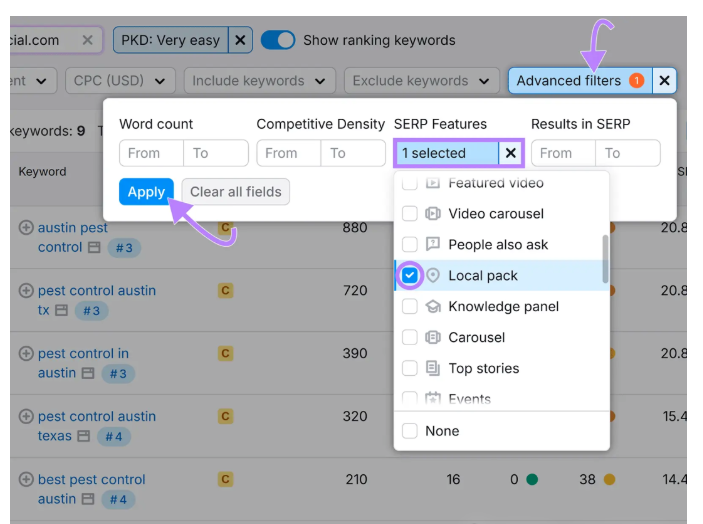Select None in SERP Features list
This screenshot has height=524, width=703.
coord(410,431)
